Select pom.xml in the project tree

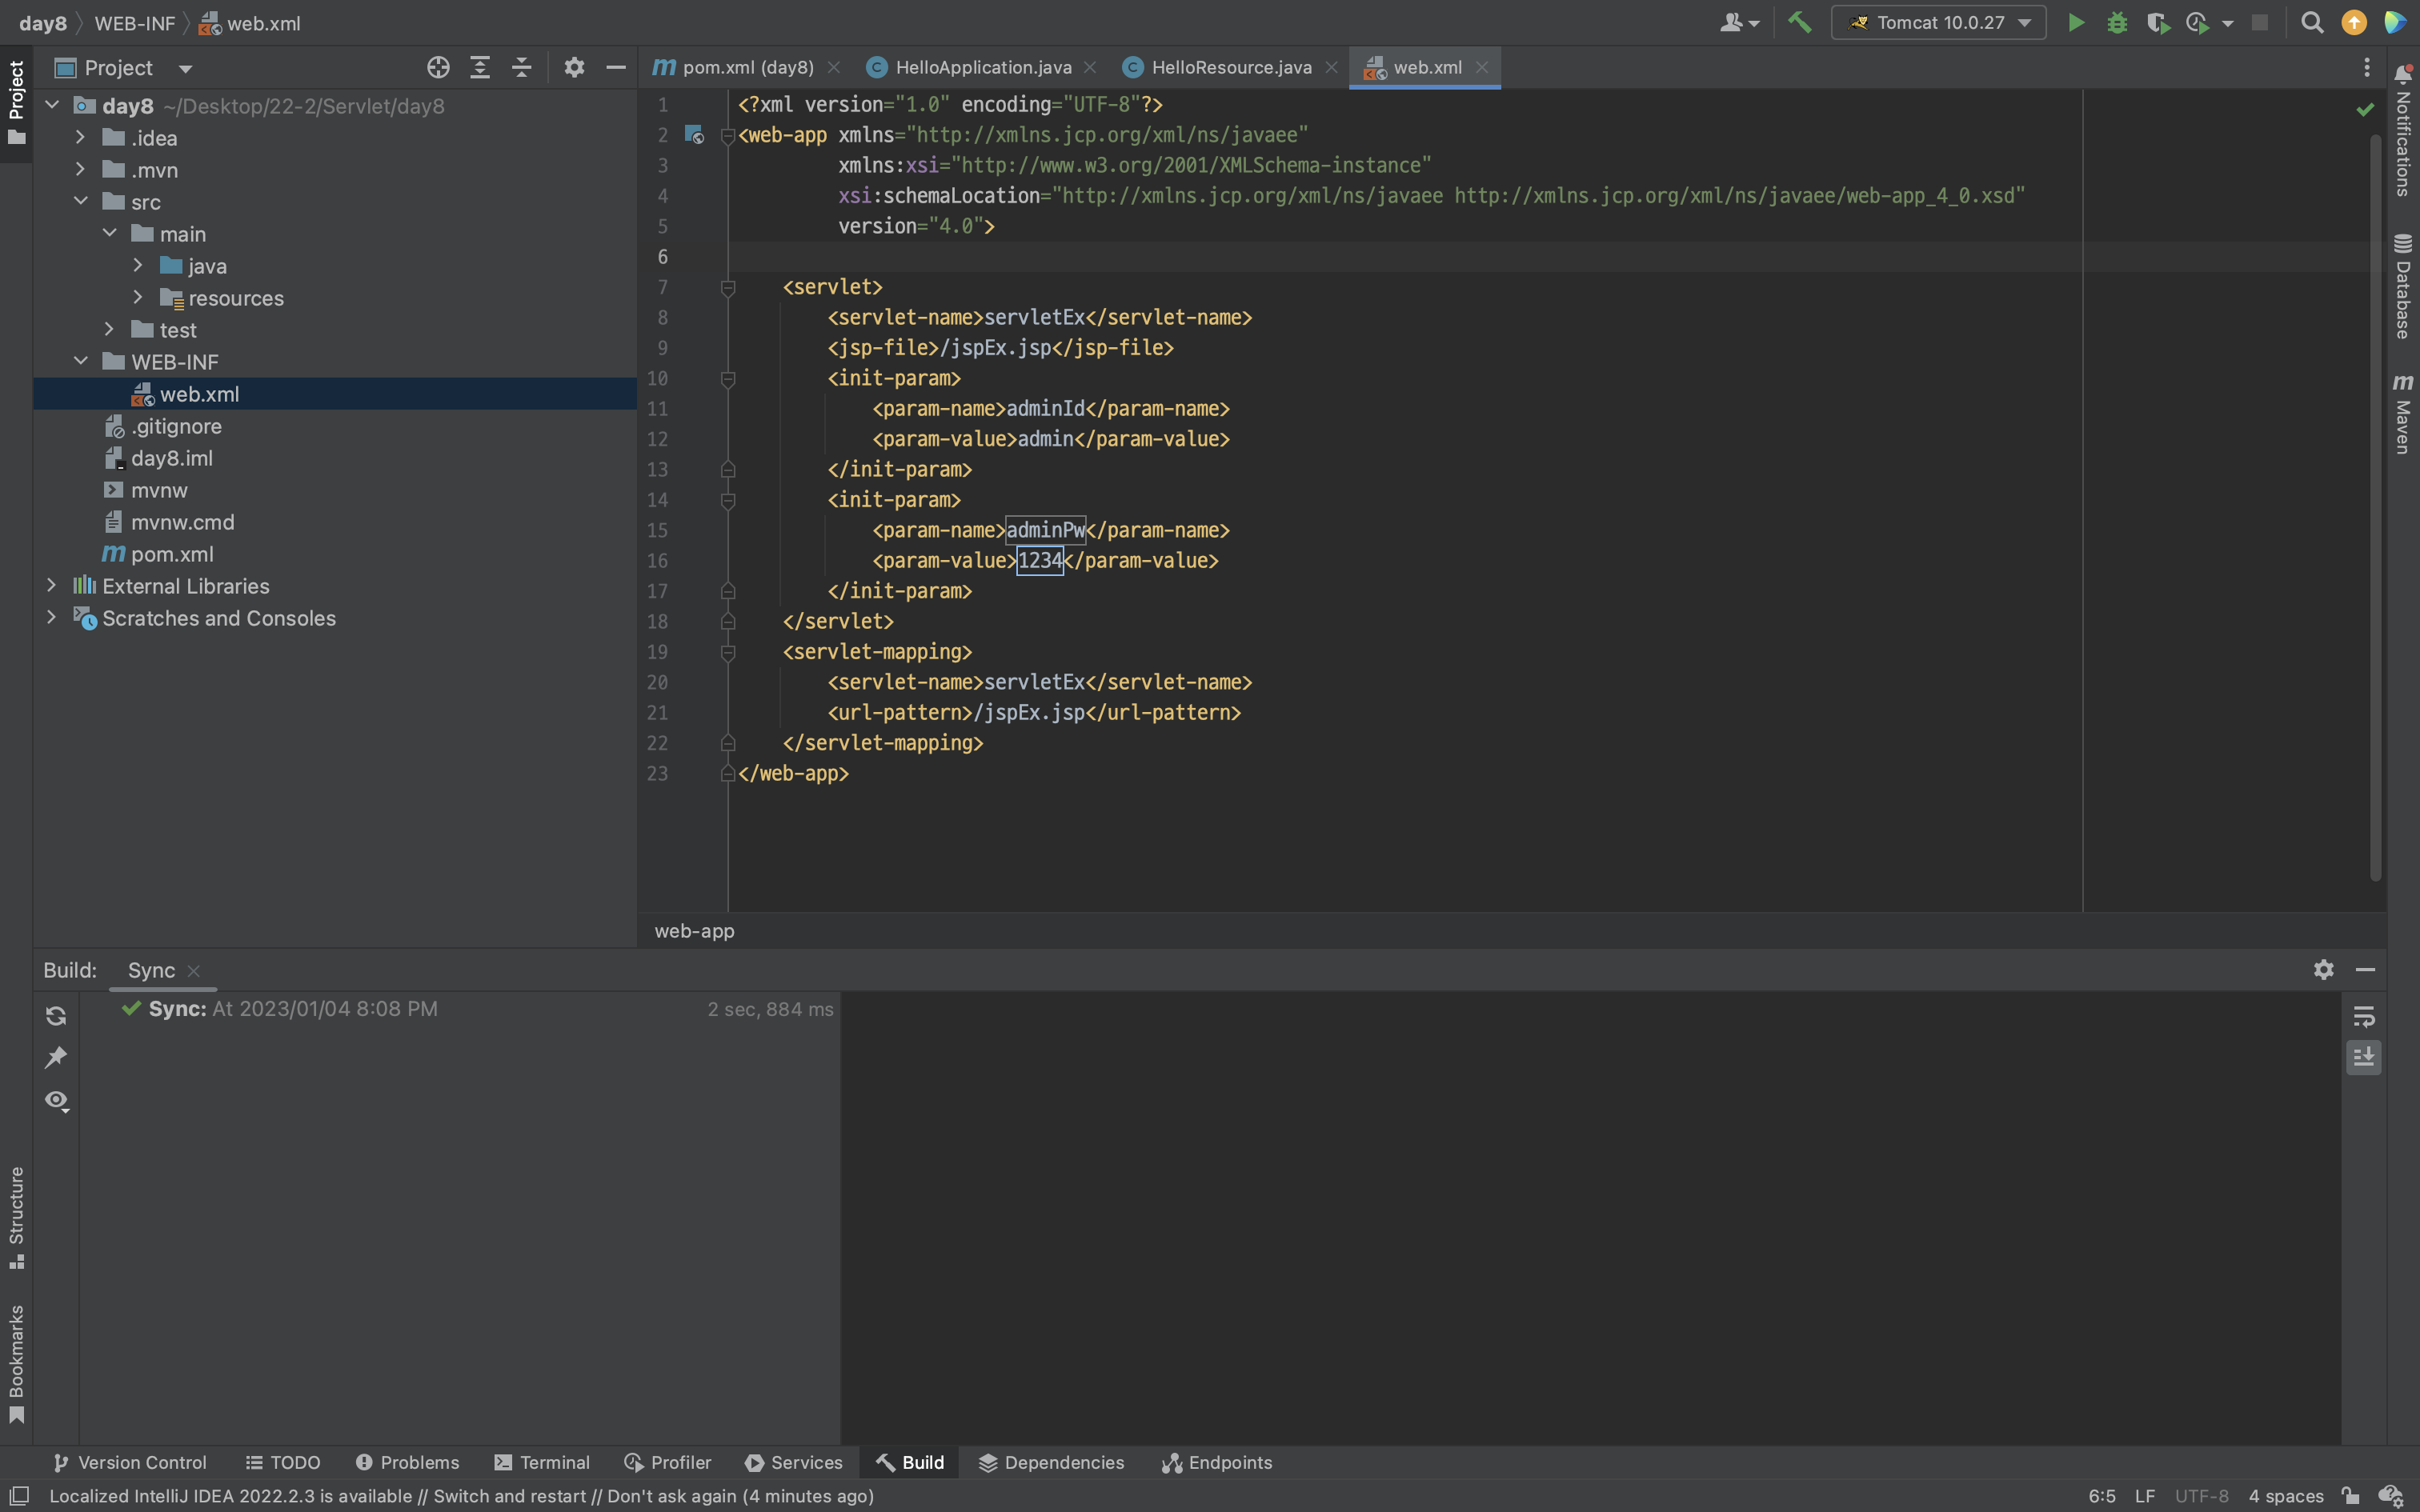pos(172,554)
